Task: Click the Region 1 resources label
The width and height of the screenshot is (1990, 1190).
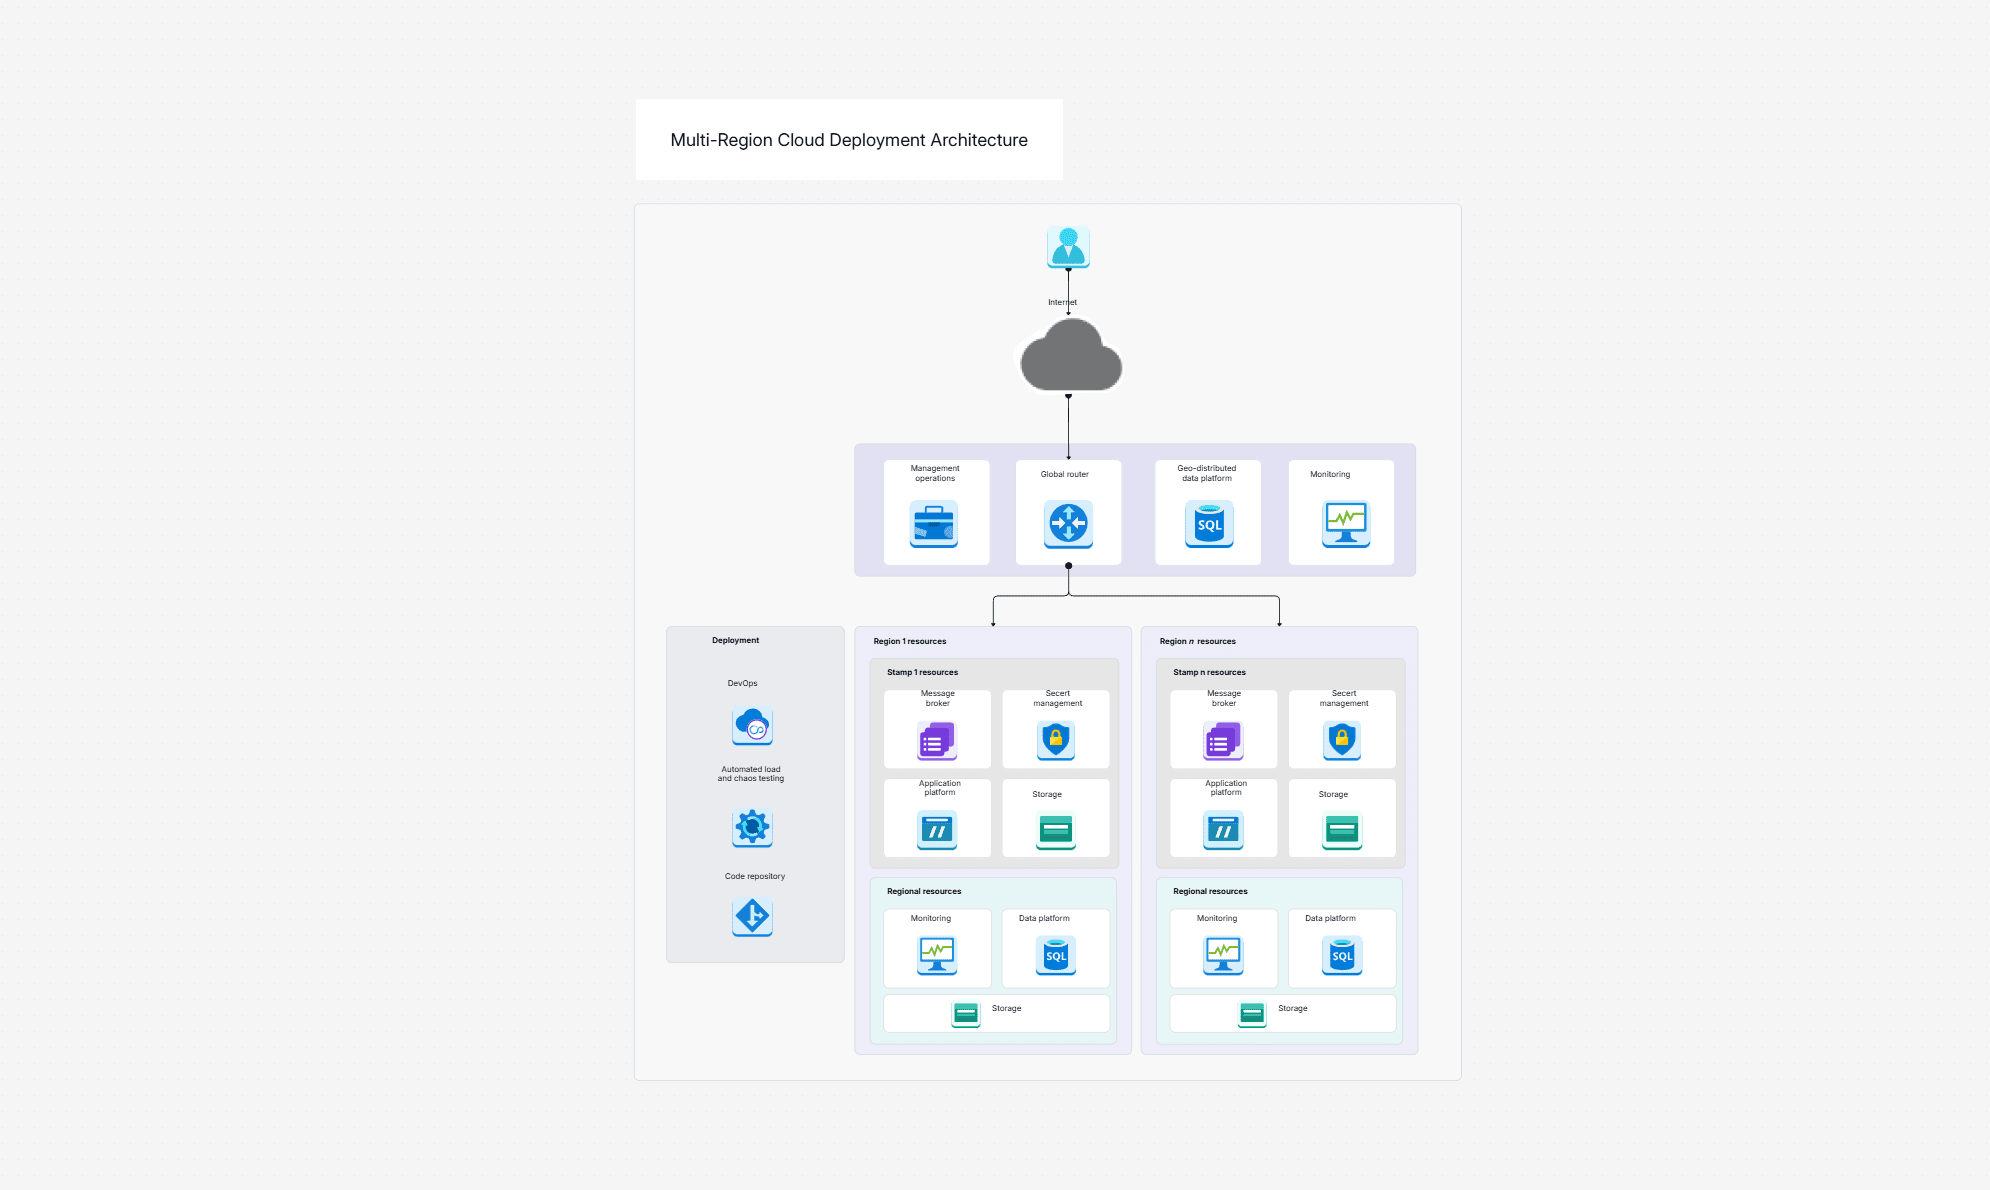Action: [x=910, y=641]
